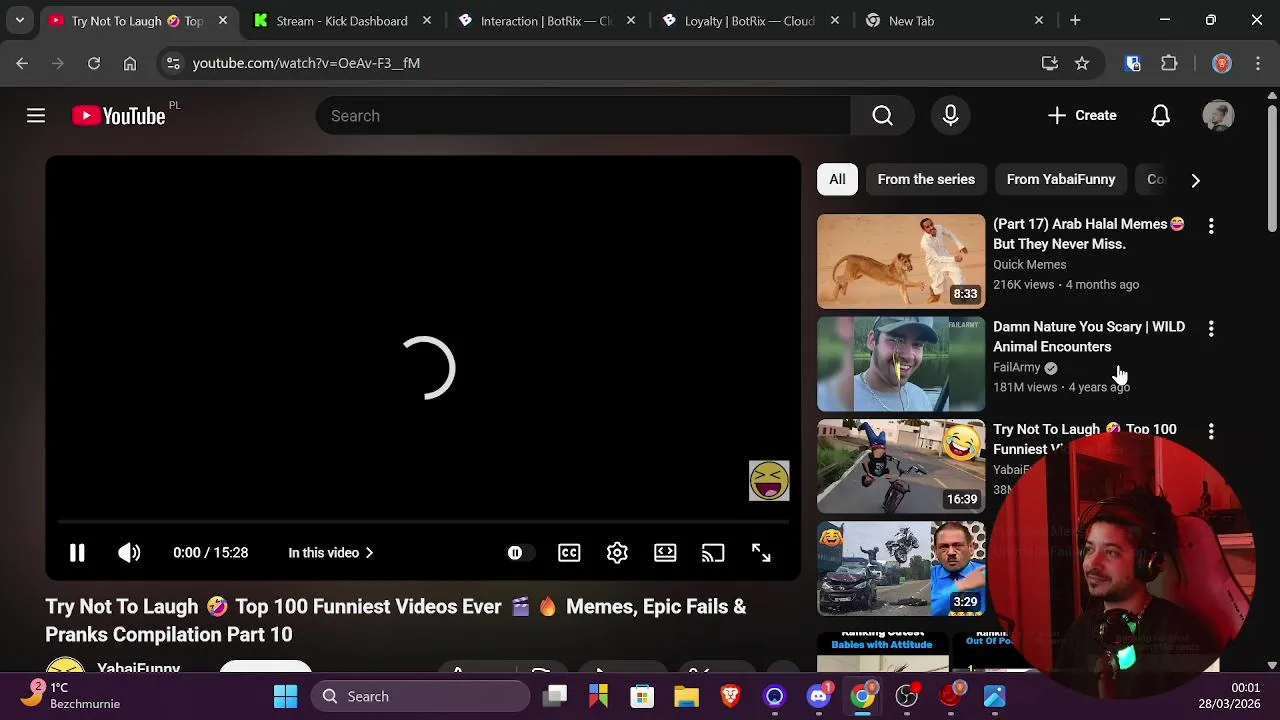Screen dimensions: 1280x720
Task: Open the YabaiFunny channel name
Action: (x=138, y=668)
